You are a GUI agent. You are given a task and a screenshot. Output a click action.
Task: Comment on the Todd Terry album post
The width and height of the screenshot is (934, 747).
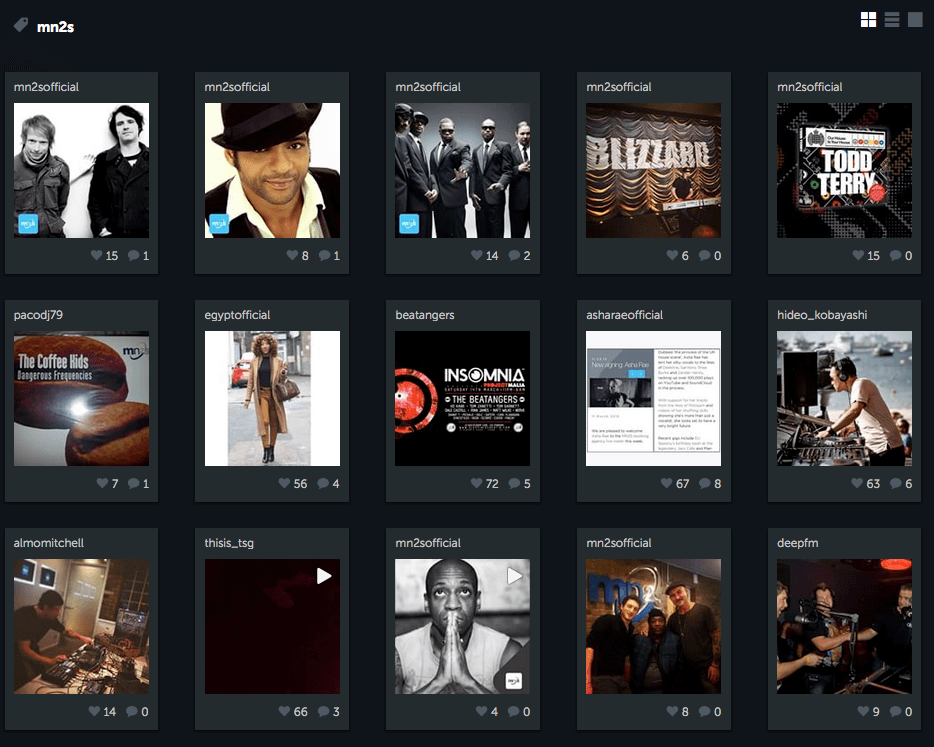coord(895,256)
